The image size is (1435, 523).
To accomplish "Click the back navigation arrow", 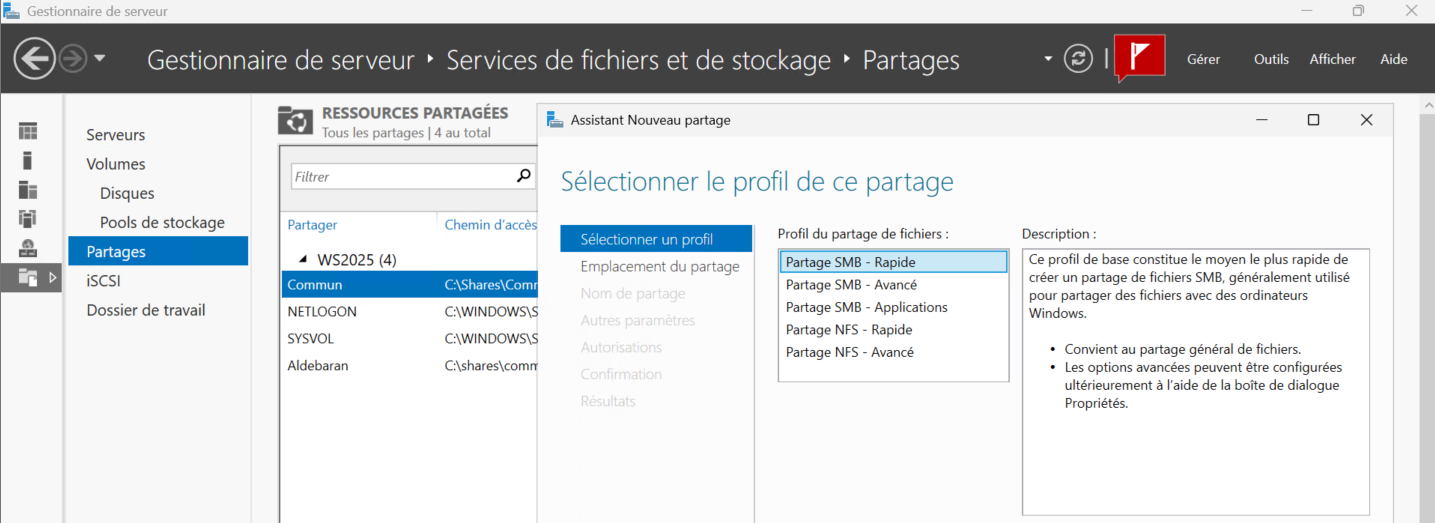I will point(34,59).
